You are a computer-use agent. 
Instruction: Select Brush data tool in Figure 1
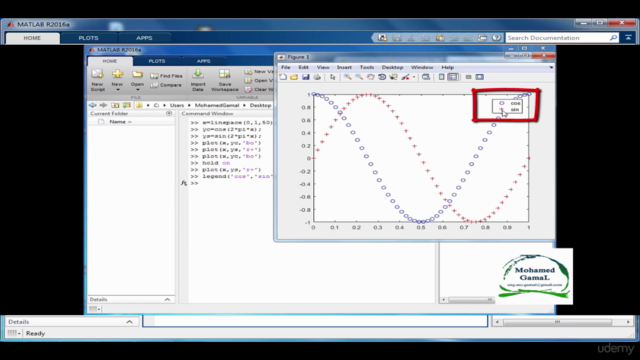pos(405,77)
